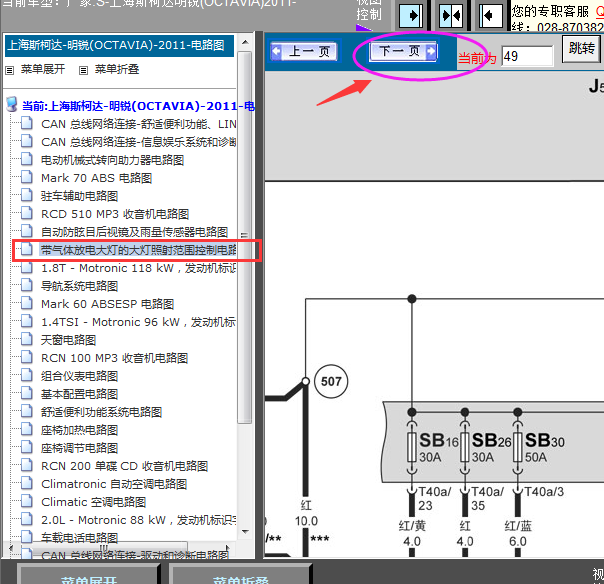This screenshot has width=604, height=584.
Task: Open Climatronic 自动空调电路图
Action: (114, 484)
